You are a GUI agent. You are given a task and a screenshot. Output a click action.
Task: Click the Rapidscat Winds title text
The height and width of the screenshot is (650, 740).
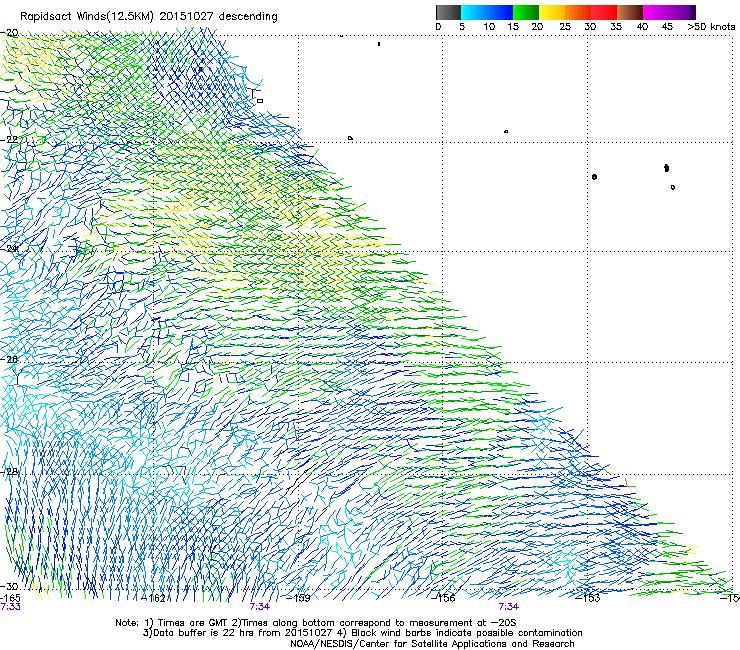[x=149, y=17]
